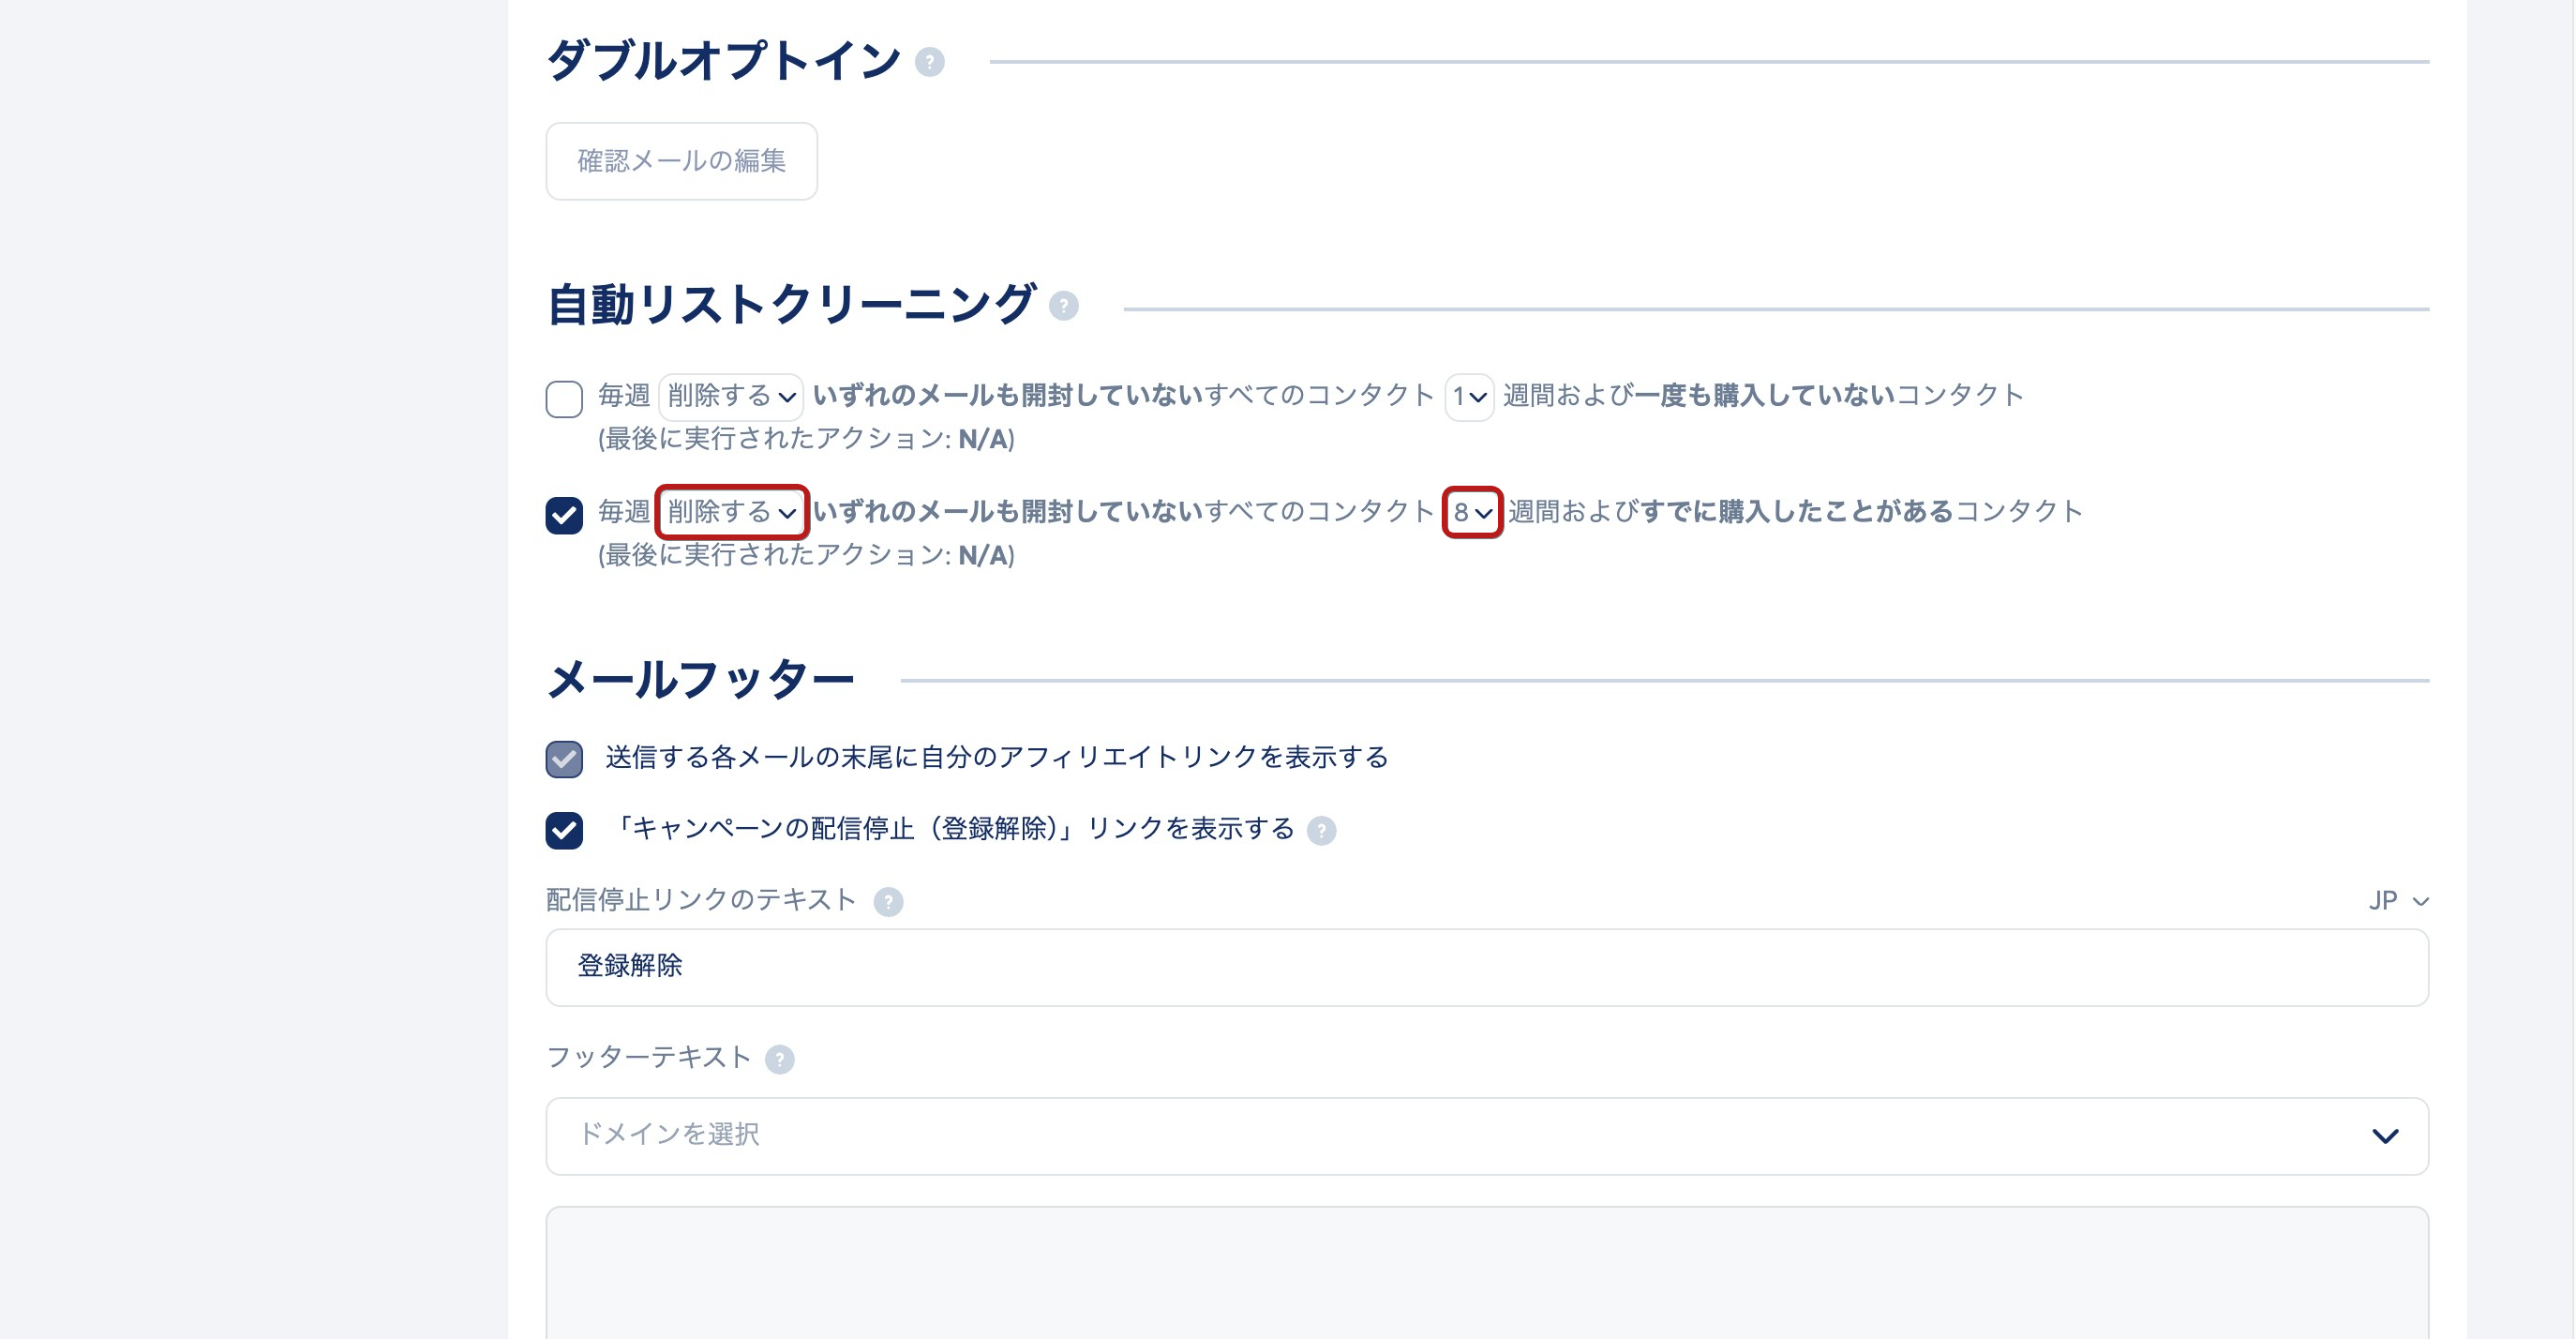Open the JP language selector

2397,901
